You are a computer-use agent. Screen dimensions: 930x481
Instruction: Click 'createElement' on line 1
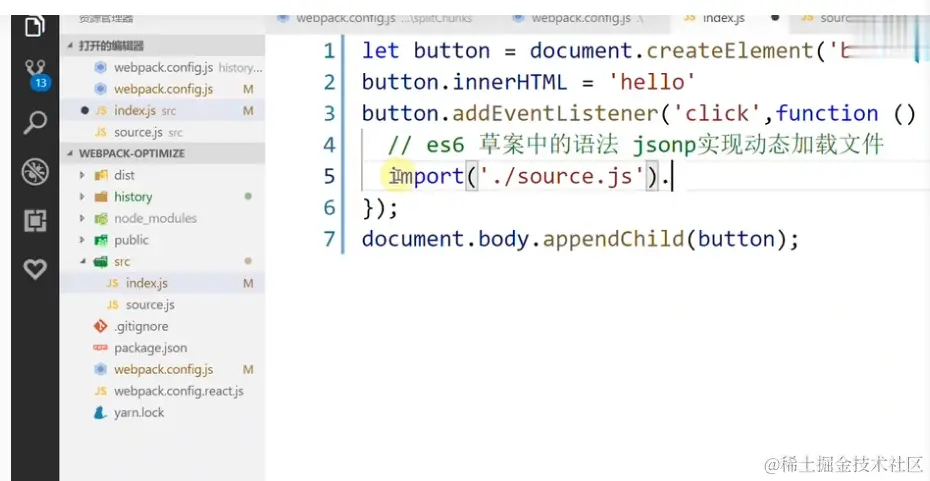(x=730, y=51)
